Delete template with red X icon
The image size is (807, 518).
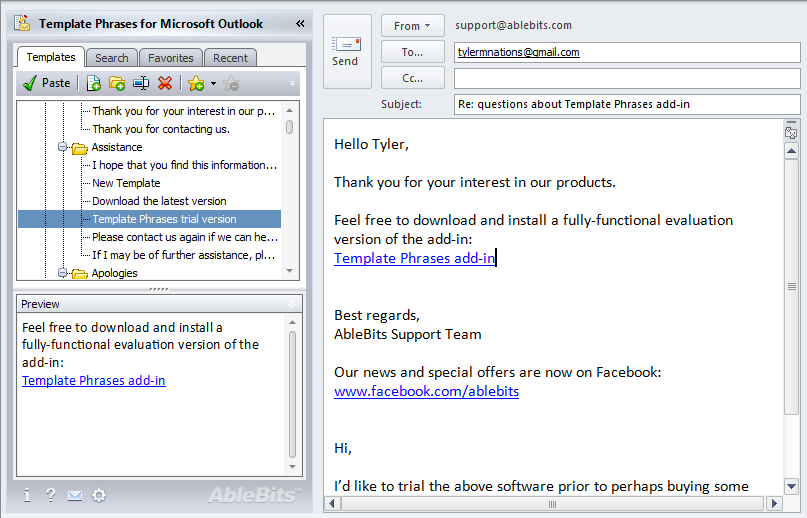pyautogui.click(x=165, y=83)
